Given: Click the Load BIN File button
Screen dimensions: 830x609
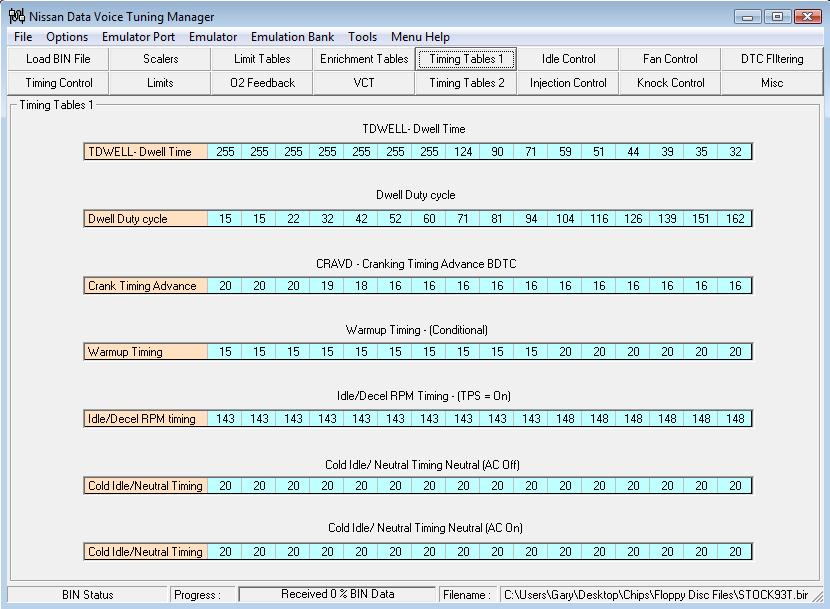Looking at the screenshot, I should pyautogui.click(x=58, y=59).
